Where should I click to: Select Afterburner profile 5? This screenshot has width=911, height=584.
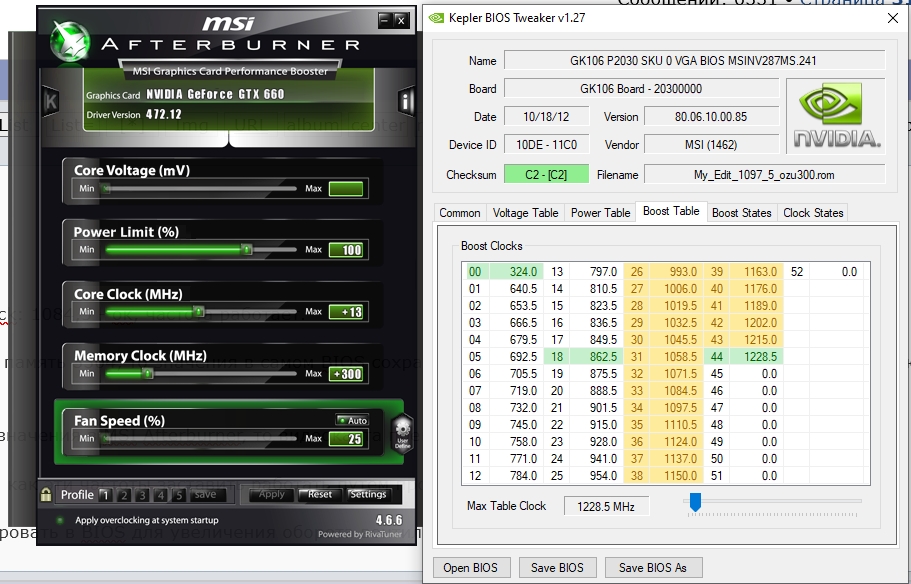tap(179, 495)
